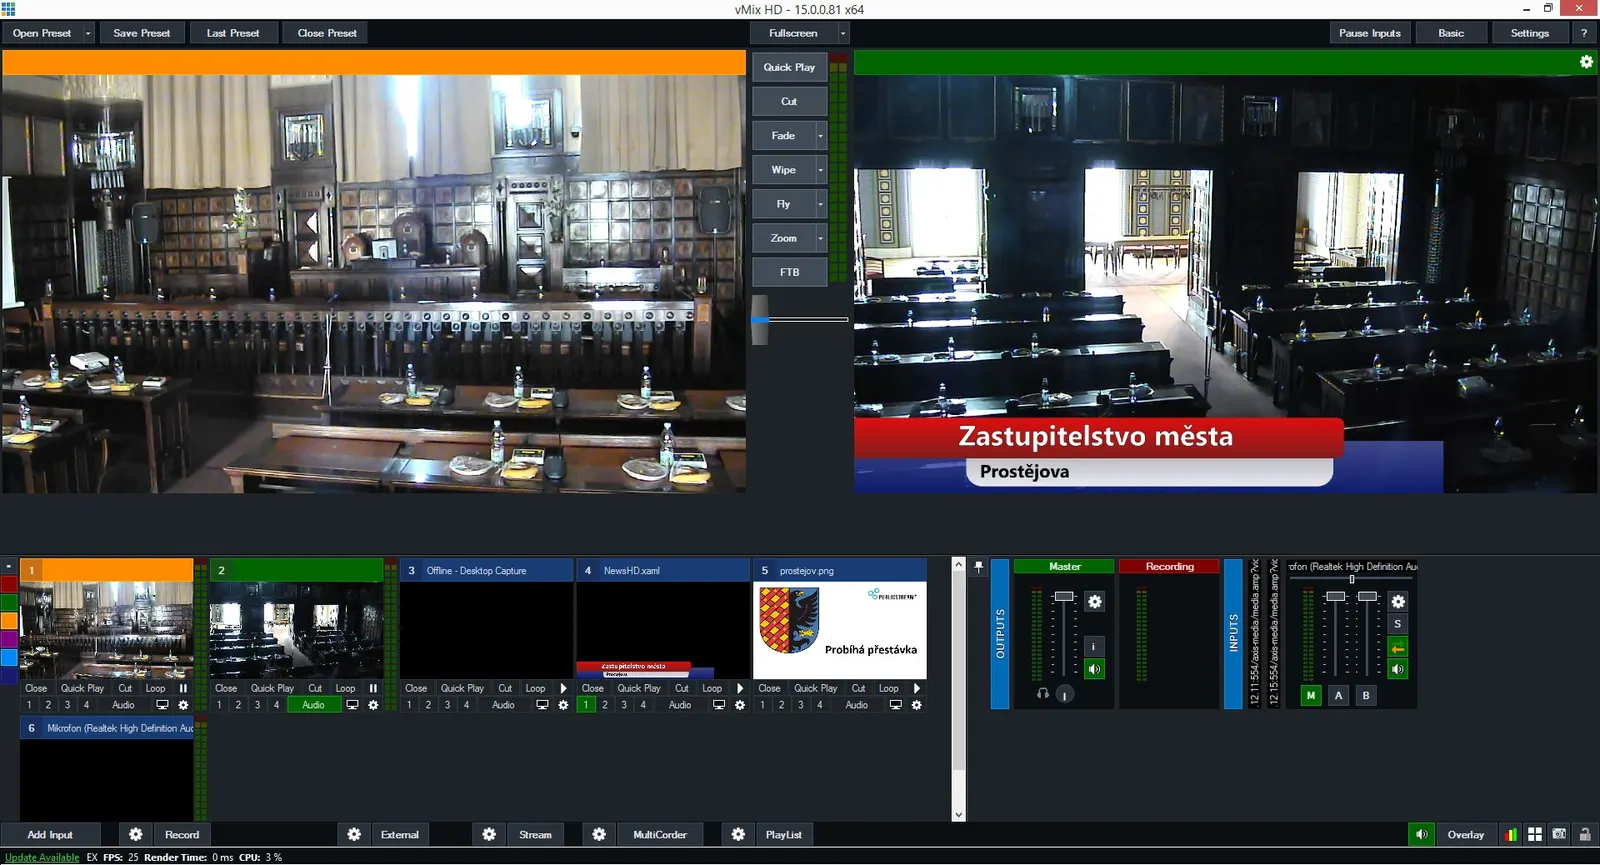1600x865 pixels.
Task: Toggle bus B for microphone input
Action: coord(1366,695)
